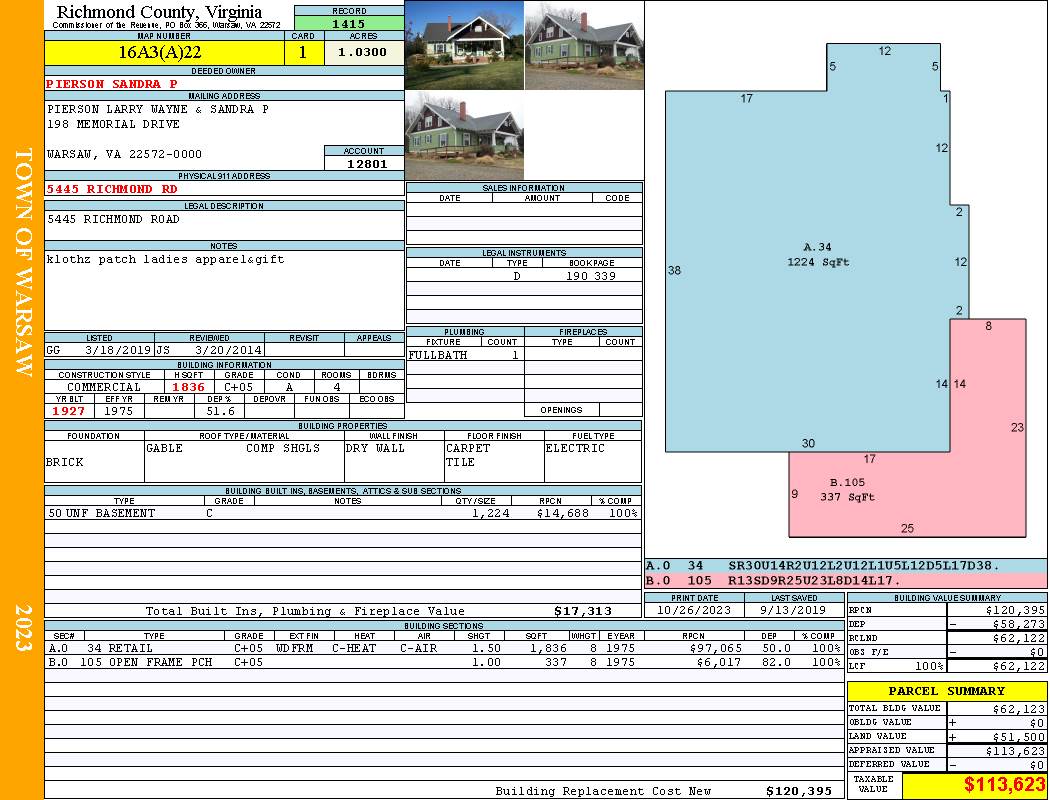Select the mailing address line 198 MEMORIAL DRIVE
This screenshot has width=1050, height=800.
(x=113, y=125)
